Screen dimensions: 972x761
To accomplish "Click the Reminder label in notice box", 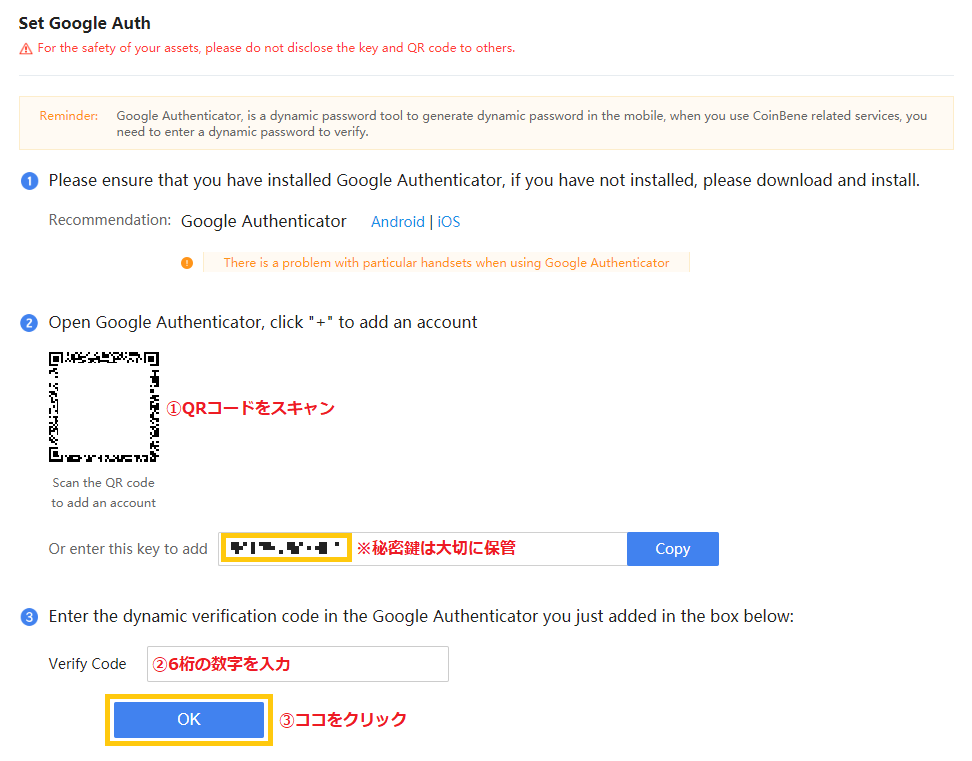I will click(x=69, y=116).
